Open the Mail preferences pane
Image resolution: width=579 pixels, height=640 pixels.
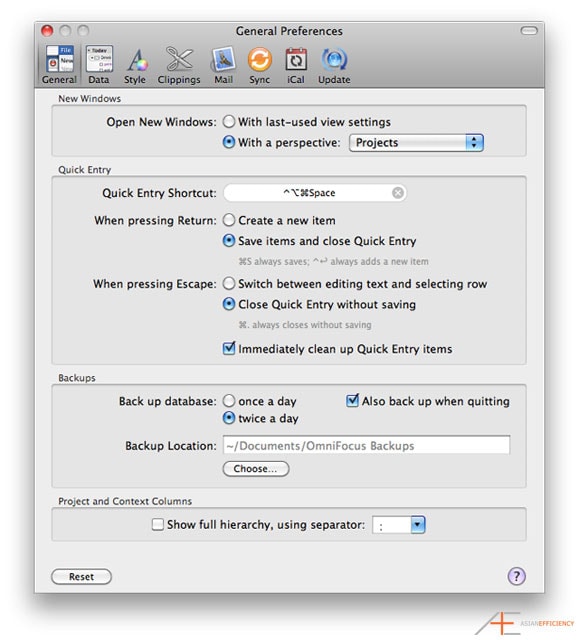click(223, 65)
